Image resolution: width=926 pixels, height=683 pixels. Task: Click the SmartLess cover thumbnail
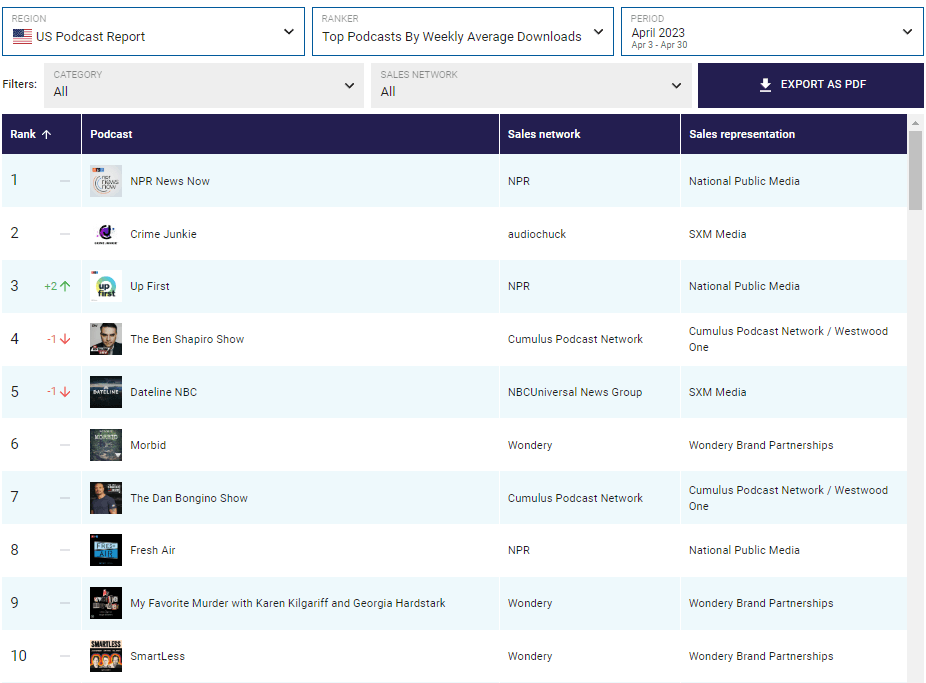(x=106, y=656)
